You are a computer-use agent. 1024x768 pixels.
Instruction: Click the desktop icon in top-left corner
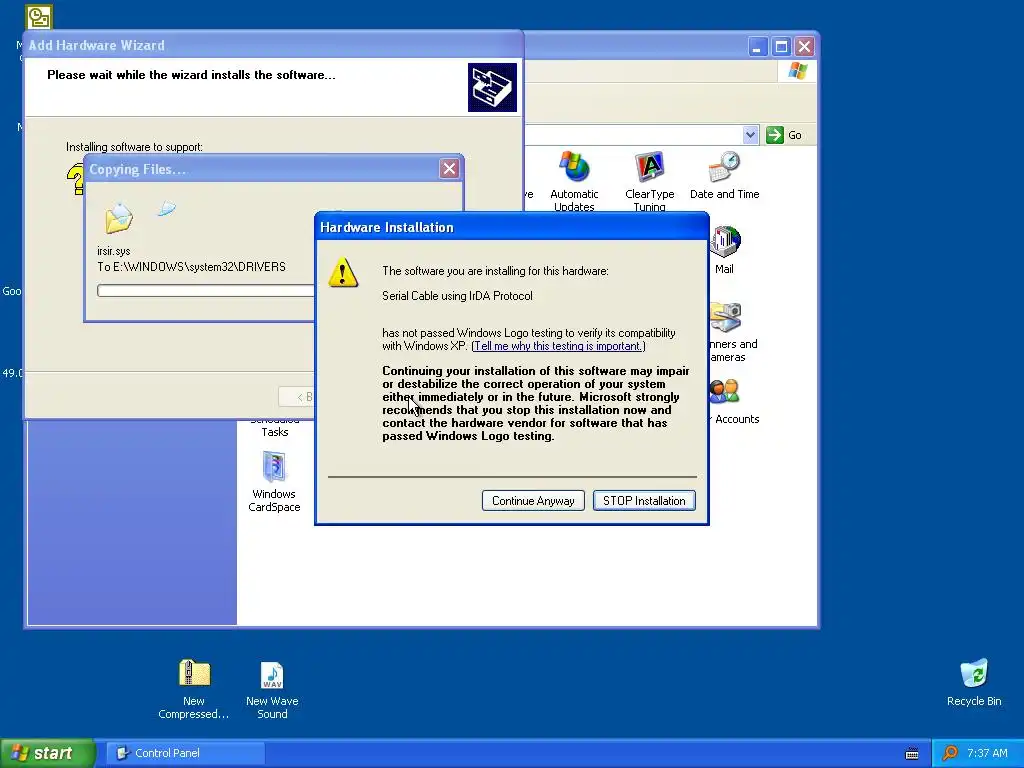(x=39, y=17)
